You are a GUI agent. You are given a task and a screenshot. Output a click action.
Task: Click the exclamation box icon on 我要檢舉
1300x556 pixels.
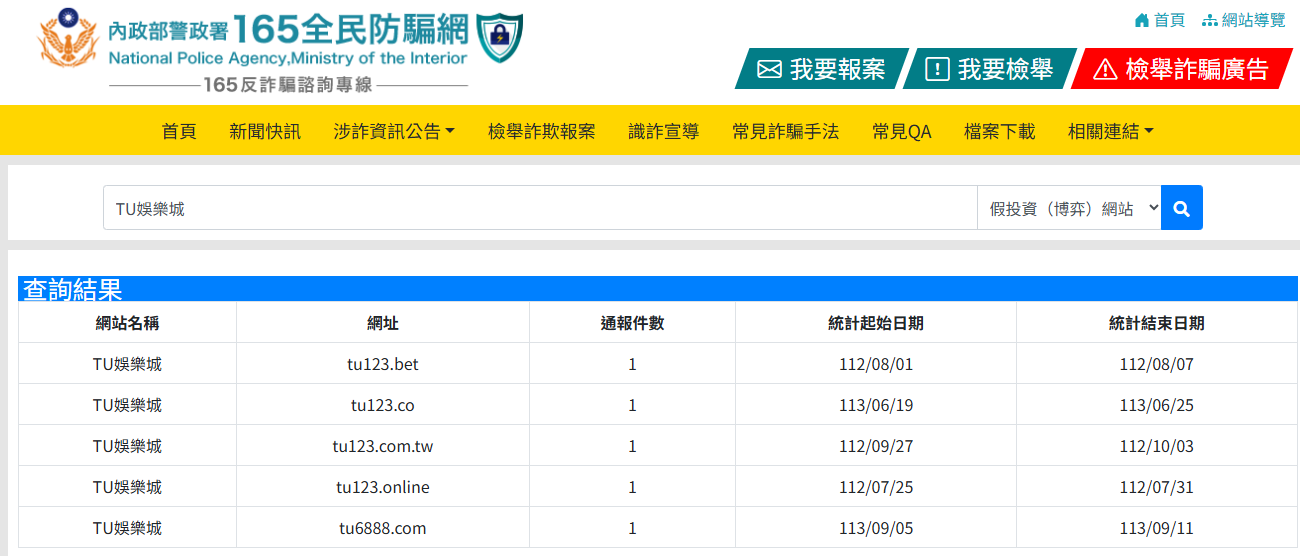coord(937,70)
